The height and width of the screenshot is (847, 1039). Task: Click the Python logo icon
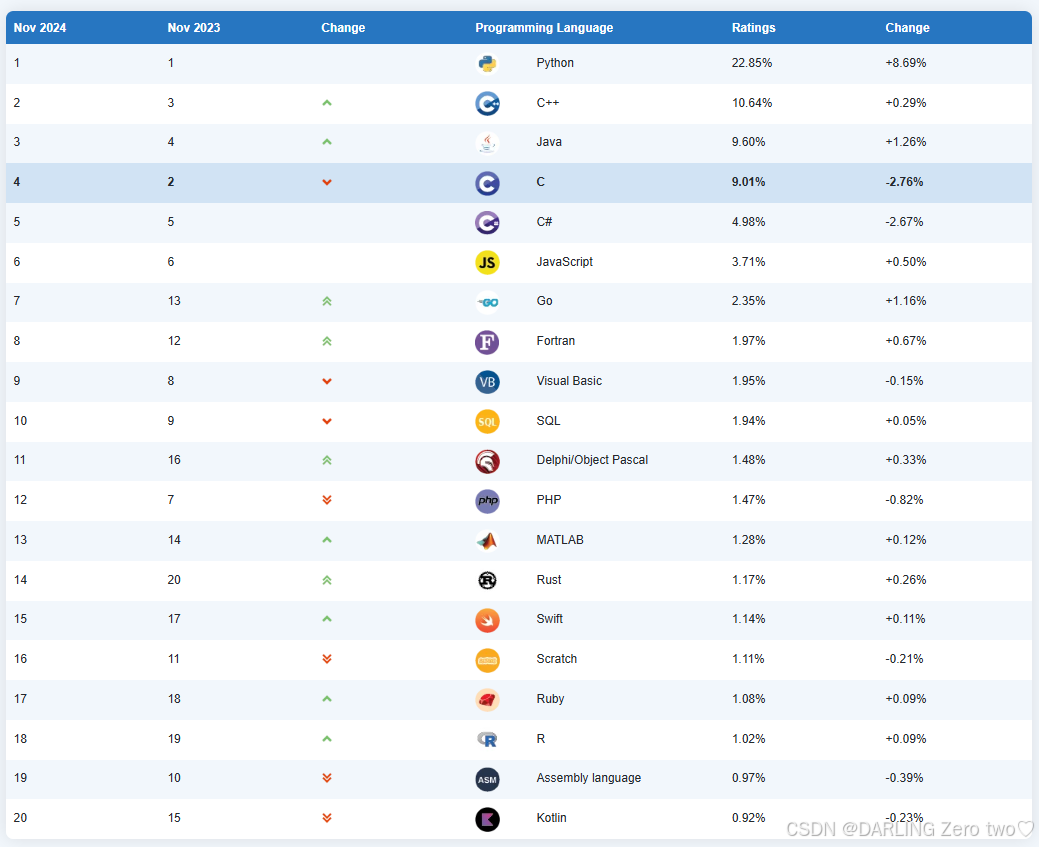[487, 63]
